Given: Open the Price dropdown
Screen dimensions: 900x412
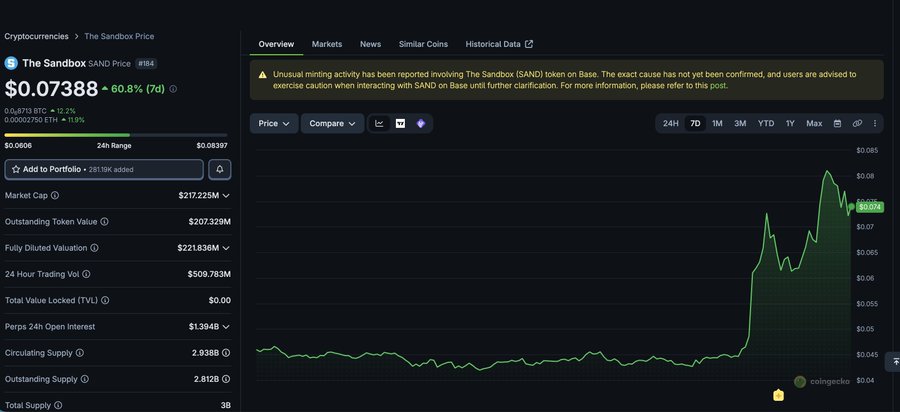Looking at the screenshot, I should pyautogui.click(x=274, y=123).
